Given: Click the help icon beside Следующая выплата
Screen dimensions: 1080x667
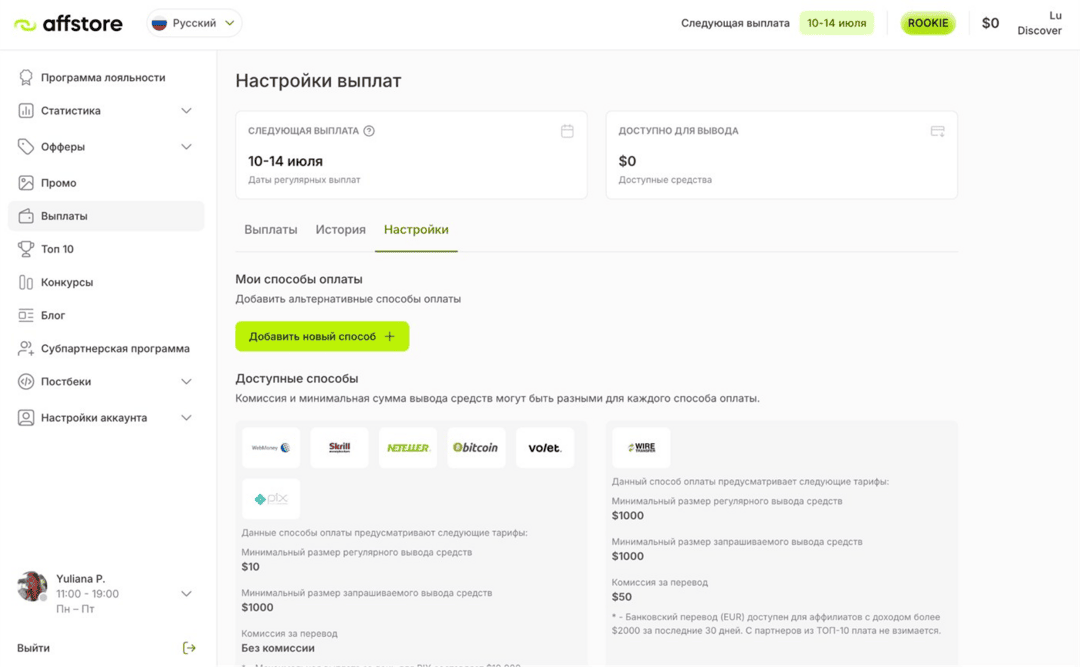Looking at the screenshot, I should (369, 131).
